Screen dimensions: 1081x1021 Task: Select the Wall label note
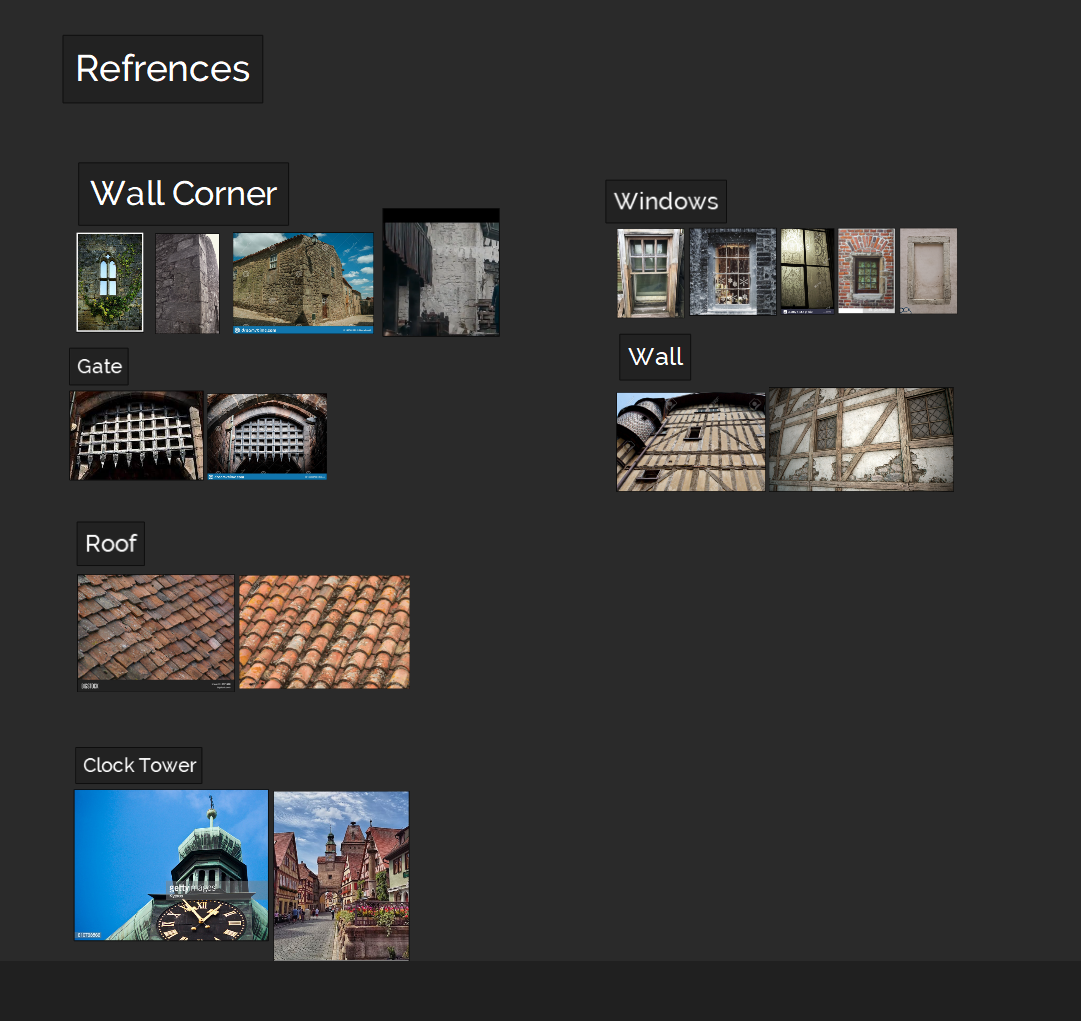655,357
